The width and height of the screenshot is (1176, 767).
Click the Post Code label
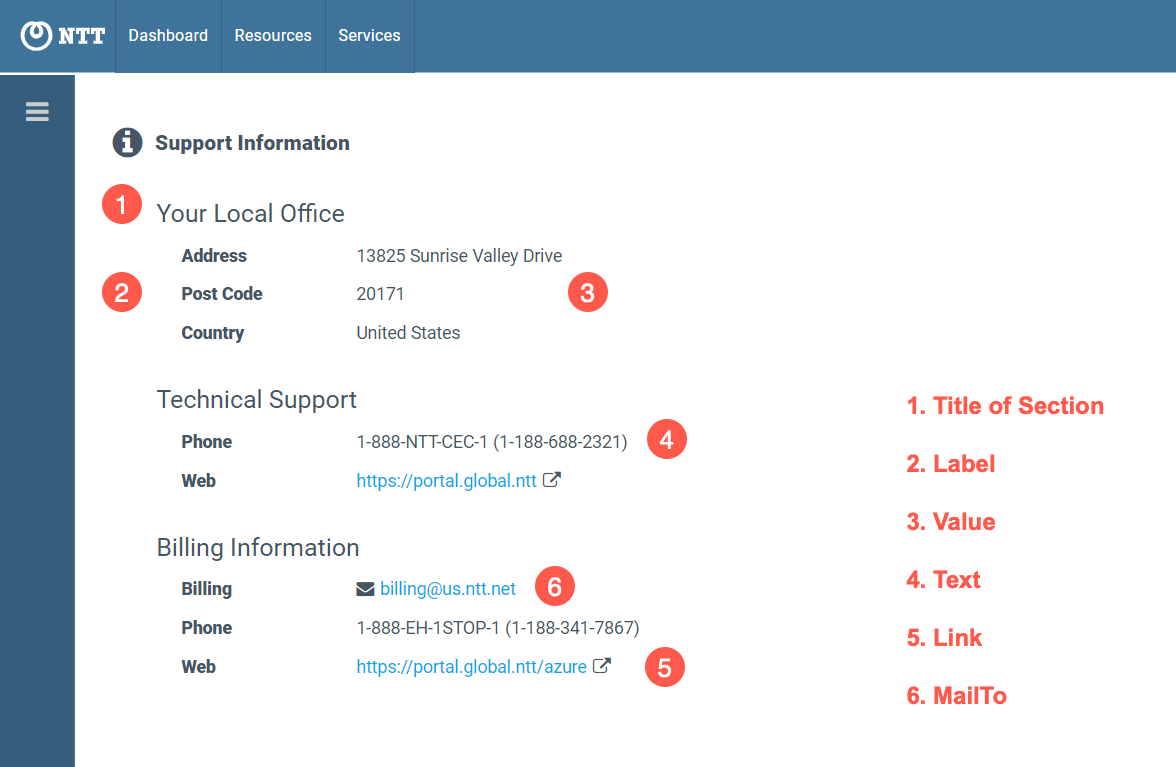(x=222, y=294)
